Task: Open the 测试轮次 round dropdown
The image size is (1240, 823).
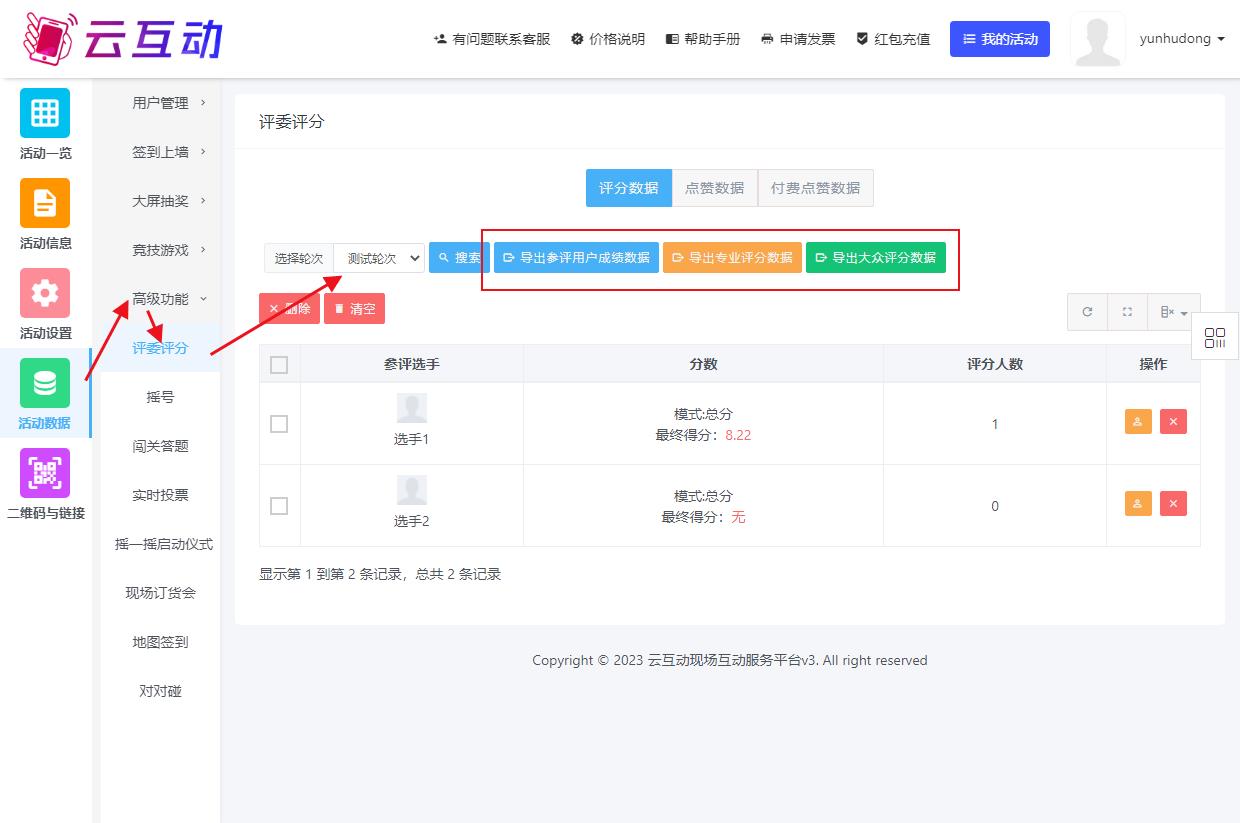Action: coord(379,258)
